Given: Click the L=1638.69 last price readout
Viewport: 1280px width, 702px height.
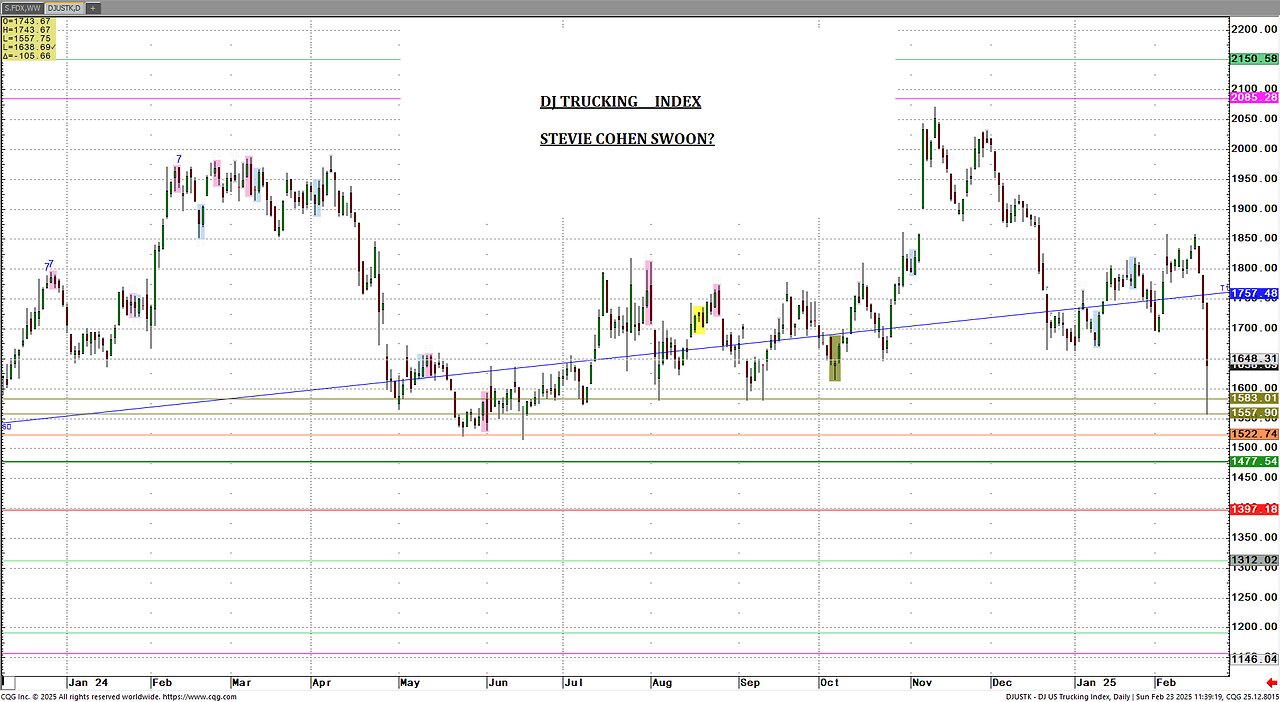Looking at the screenshot, I should [29, 47].
